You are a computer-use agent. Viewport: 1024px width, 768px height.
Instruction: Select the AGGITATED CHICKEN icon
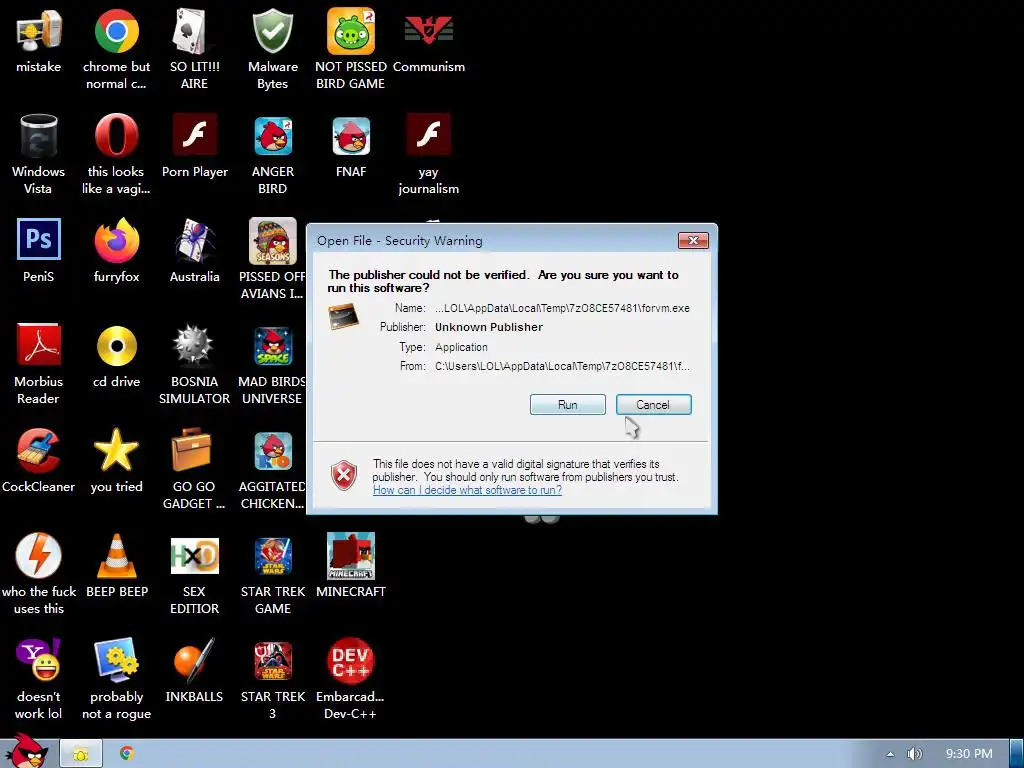coord(272,451)
